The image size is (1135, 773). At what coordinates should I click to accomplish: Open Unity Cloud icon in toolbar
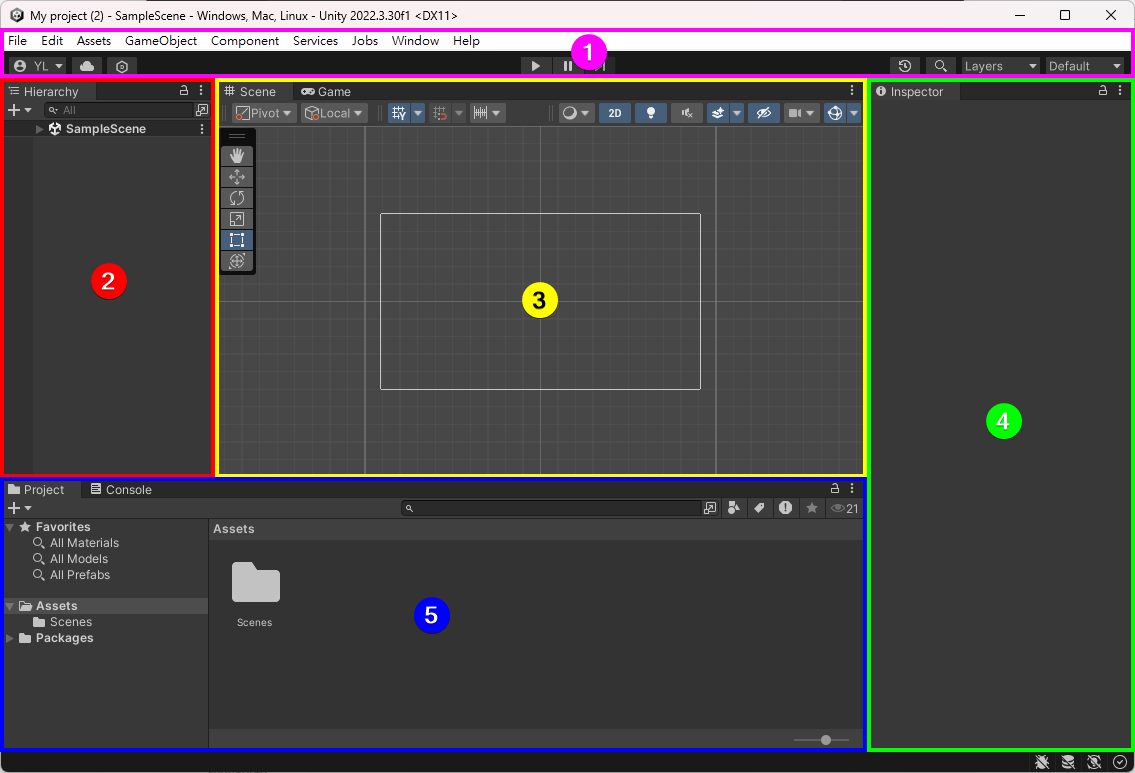[87, 66]
